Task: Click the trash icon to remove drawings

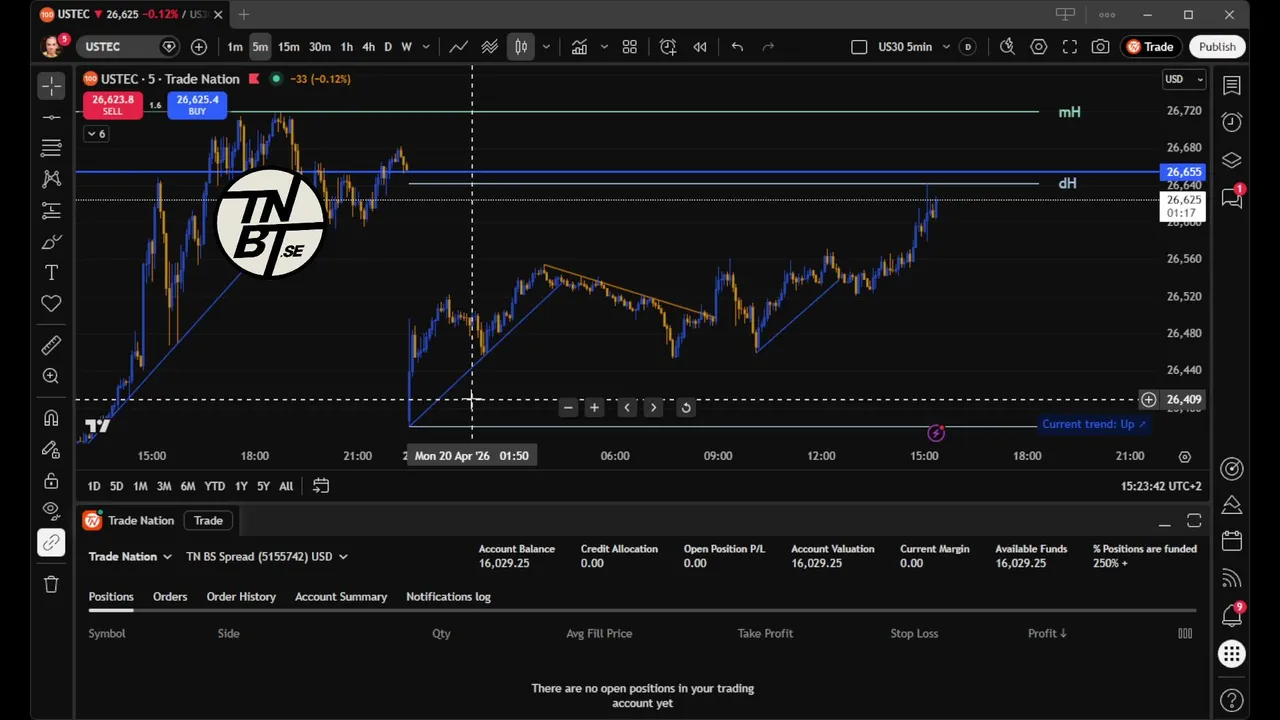Action: coord(51,584)
